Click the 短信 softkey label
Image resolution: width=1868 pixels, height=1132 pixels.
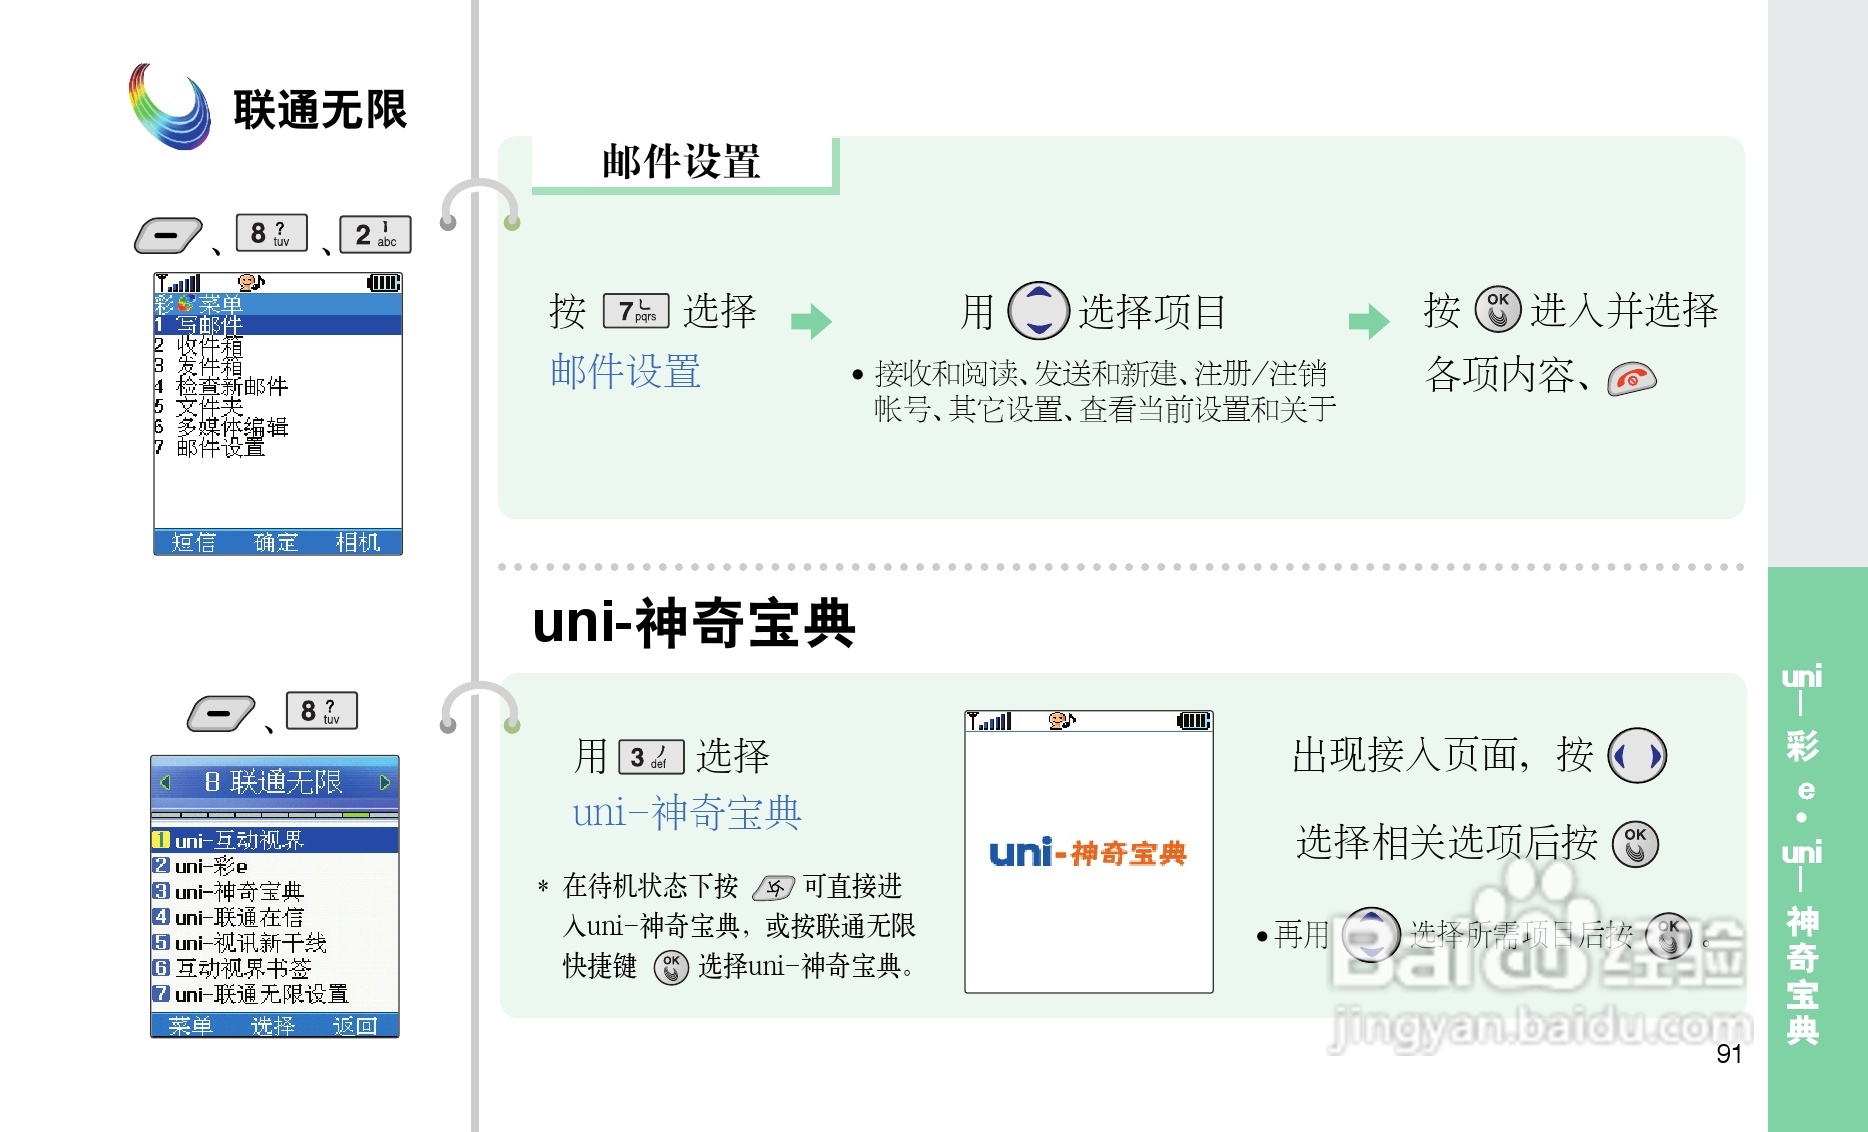[193, 542]
